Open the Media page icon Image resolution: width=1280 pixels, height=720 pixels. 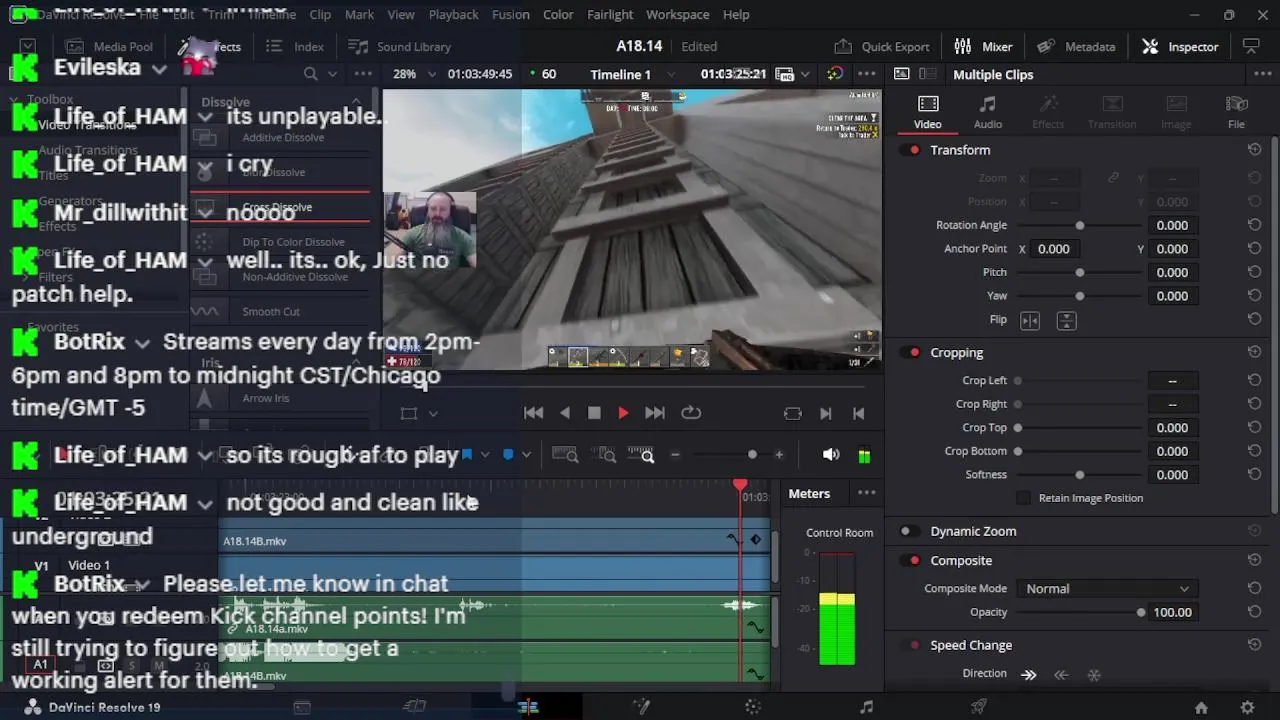301,707
